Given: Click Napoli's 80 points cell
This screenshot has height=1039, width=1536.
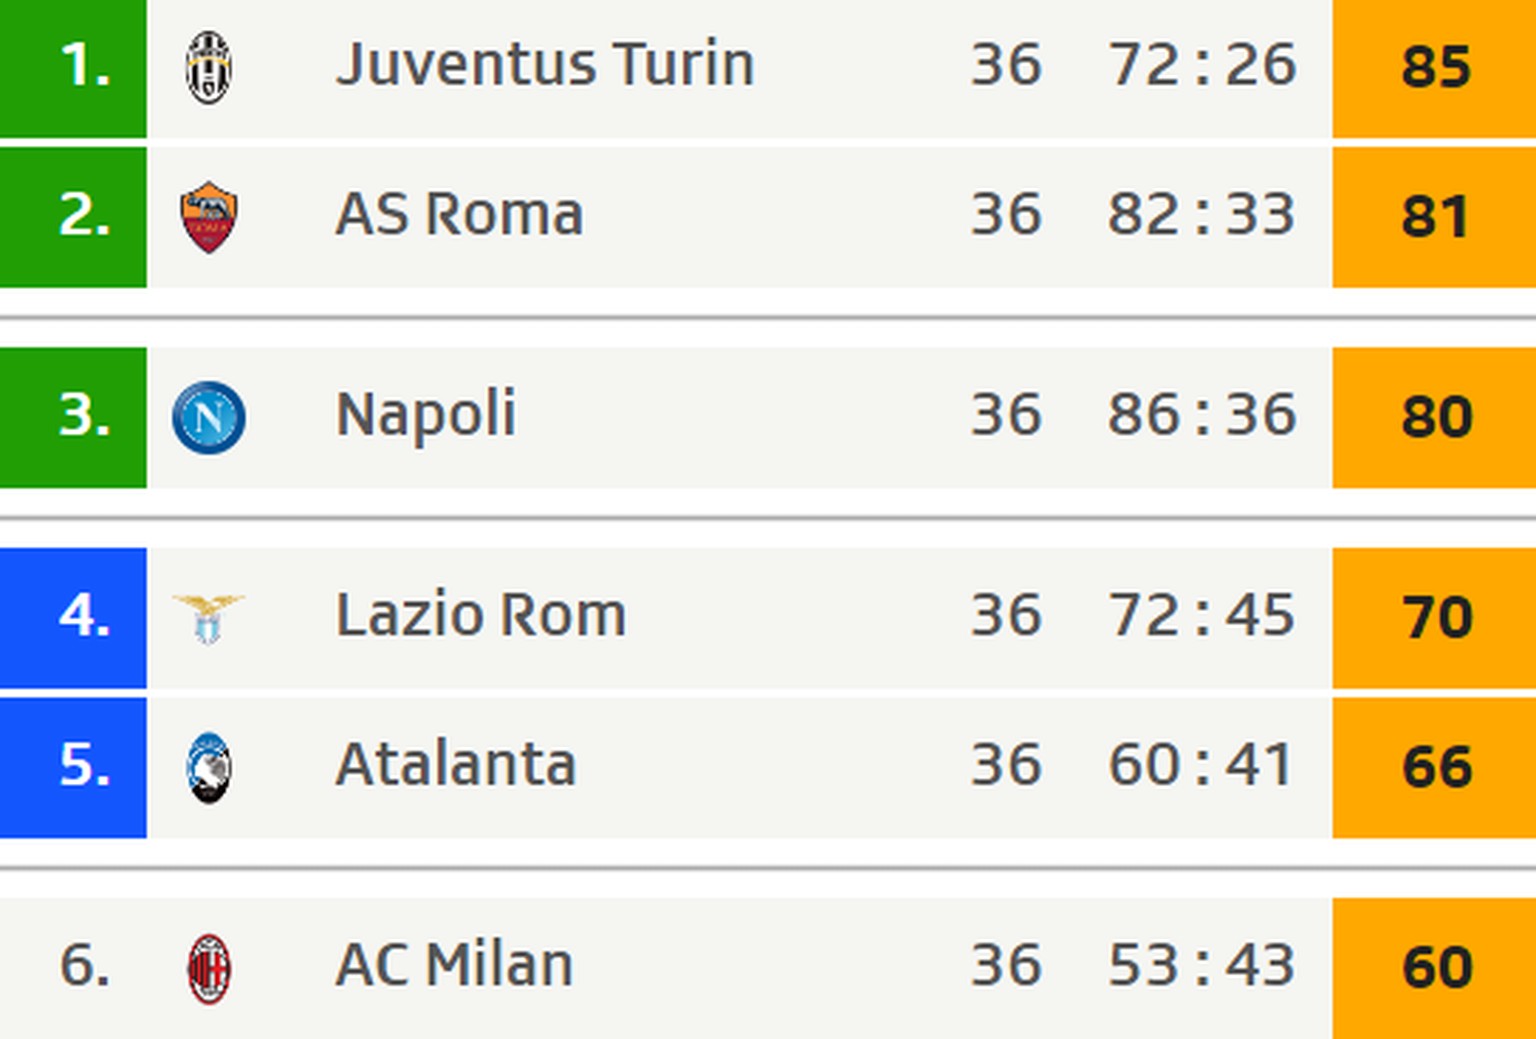Looking at the screenshot, I should pos(1434,417).
